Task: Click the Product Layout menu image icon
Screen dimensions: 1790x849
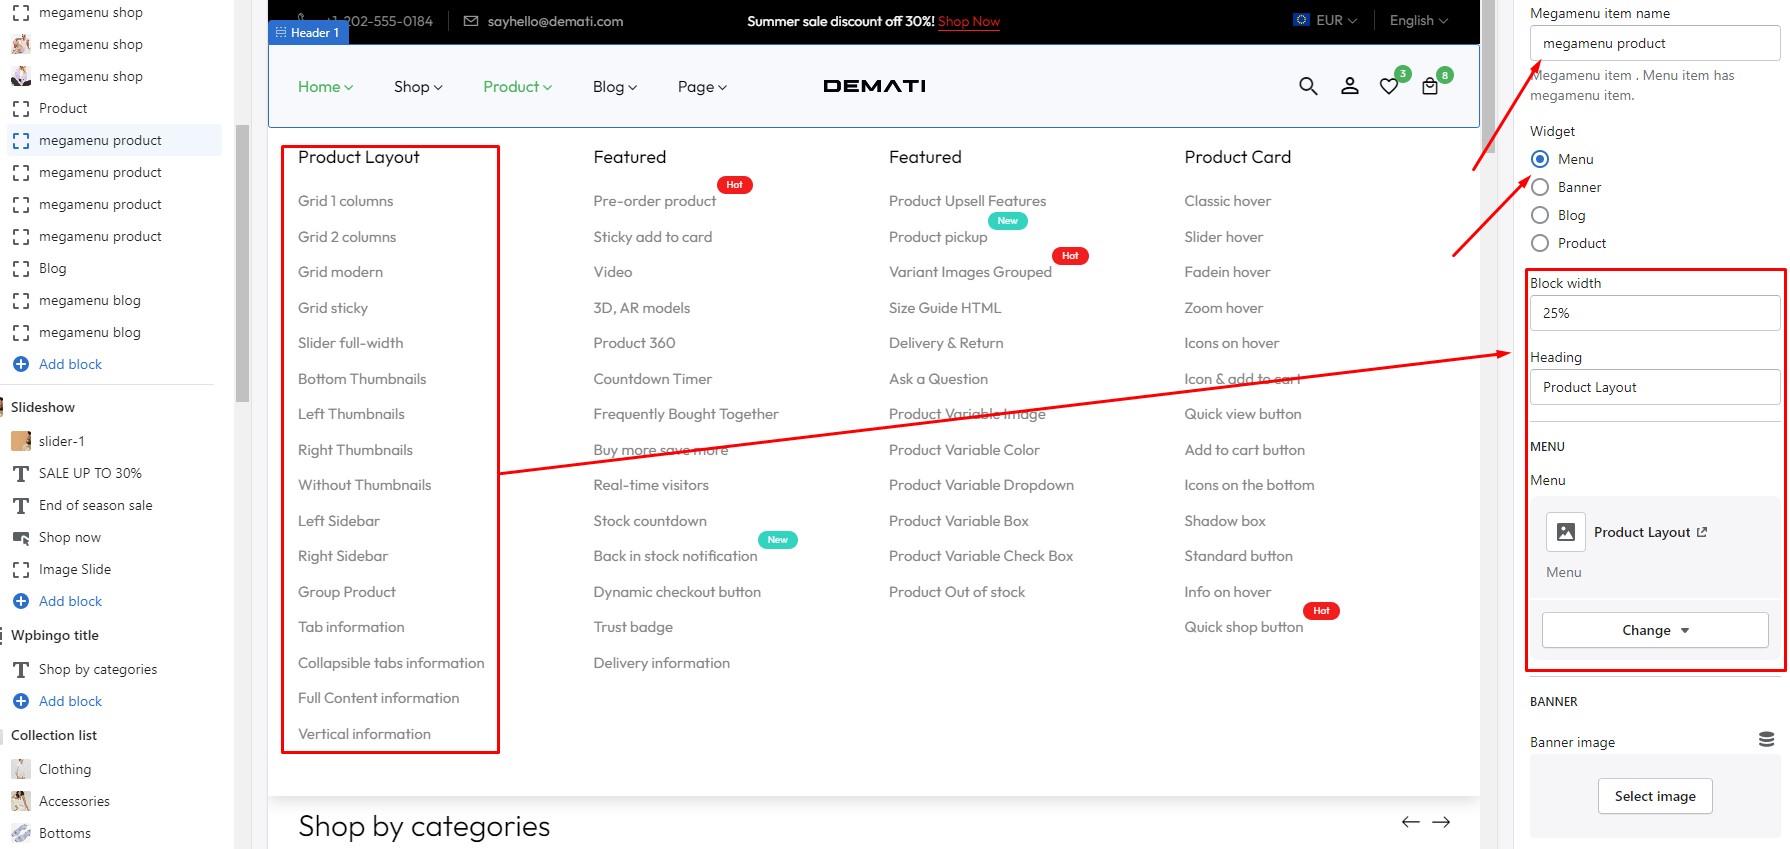Action: point(1565,532)
